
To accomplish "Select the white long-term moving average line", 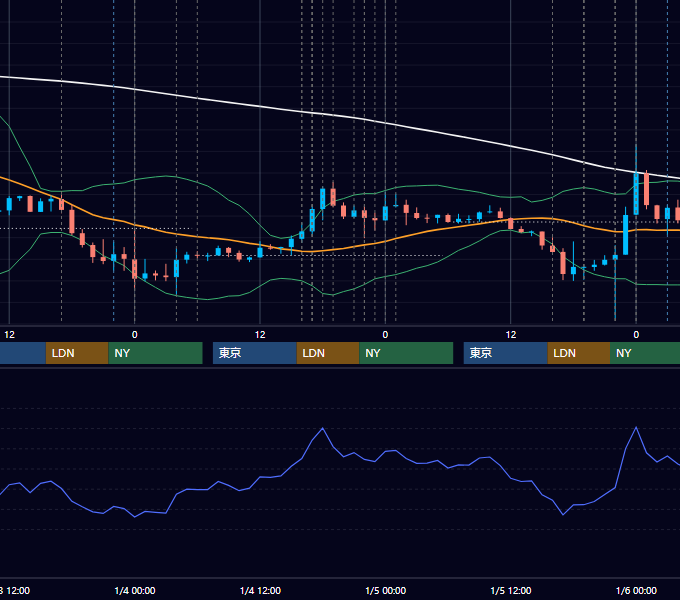I will pyautogui.click(x=340, y=116).
